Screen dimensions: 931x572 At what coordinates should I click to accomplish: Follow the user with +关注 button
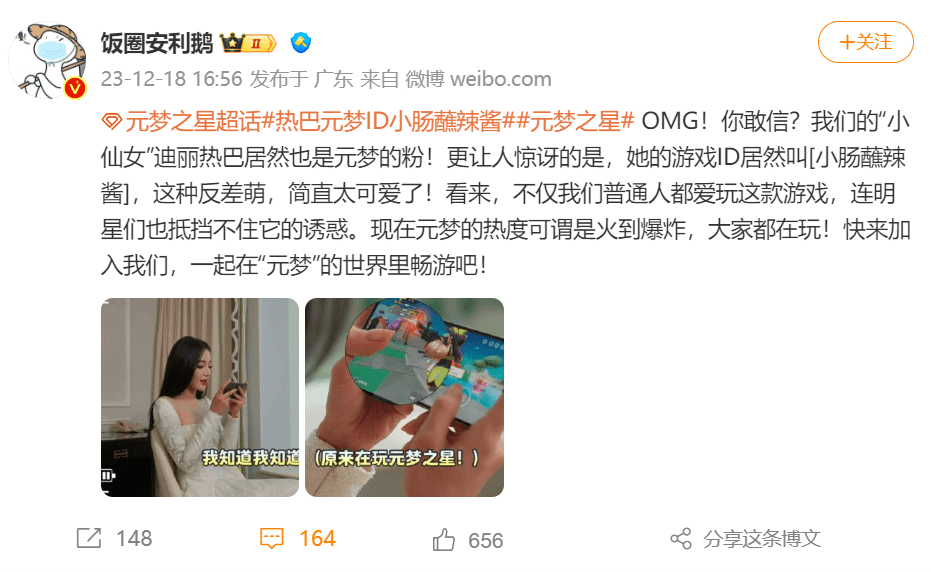click(x=866, y=42)
